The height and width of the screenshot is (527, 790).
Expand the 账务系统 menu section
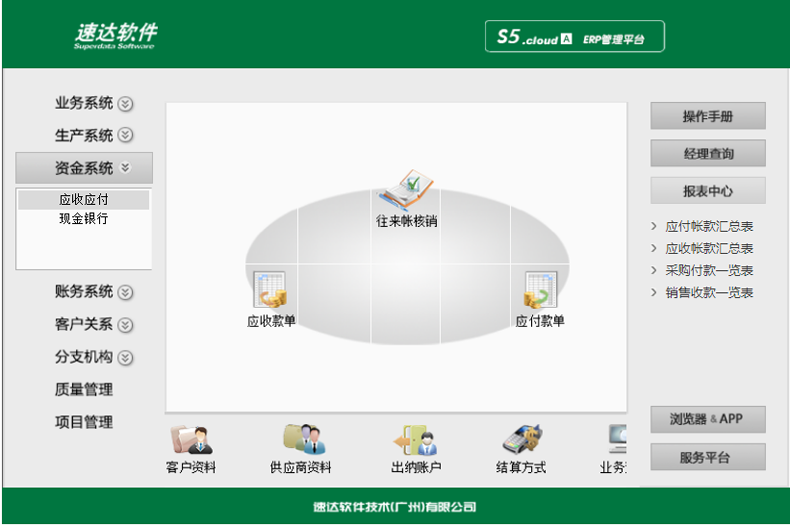93,292
